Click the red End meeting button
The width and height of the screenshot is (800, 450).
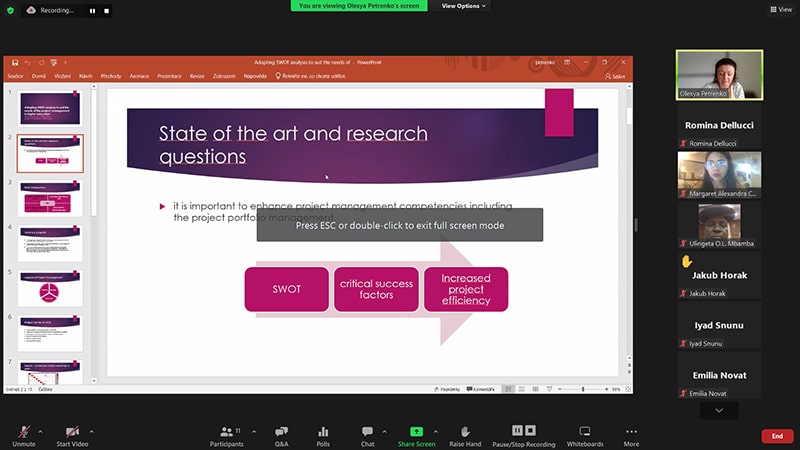(776, 436)
